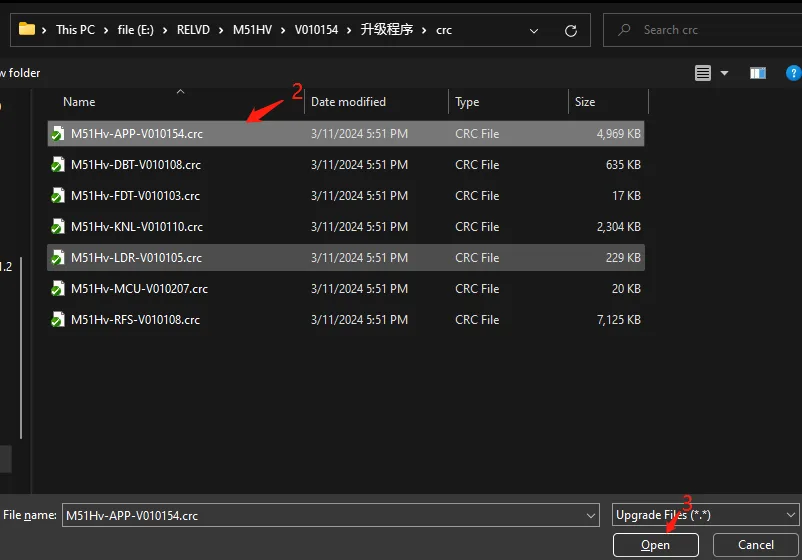Viewport: 802px width, 560px height.
Task: Expand chevron after RELVD breadcrumb
Action: point(221,31)
